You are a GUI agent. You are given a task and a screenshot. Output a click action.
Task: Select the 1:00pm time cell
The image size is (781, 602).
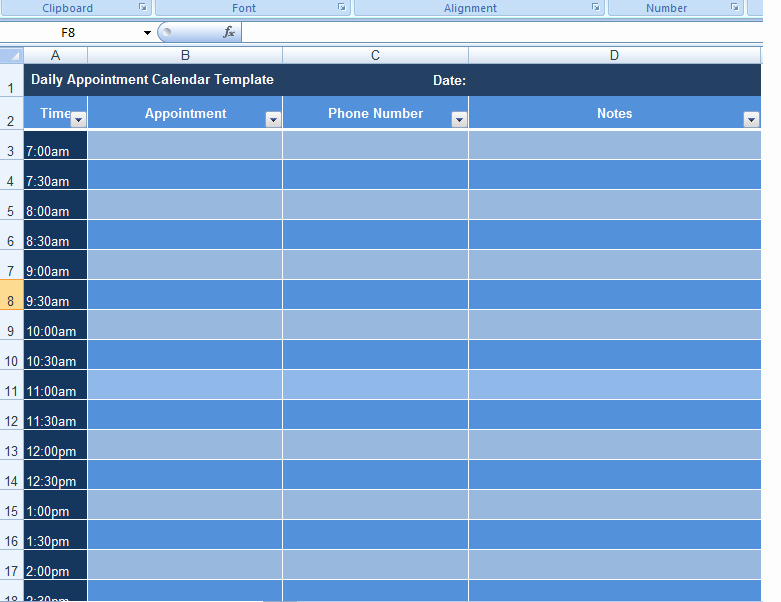(x=56, y=504)
